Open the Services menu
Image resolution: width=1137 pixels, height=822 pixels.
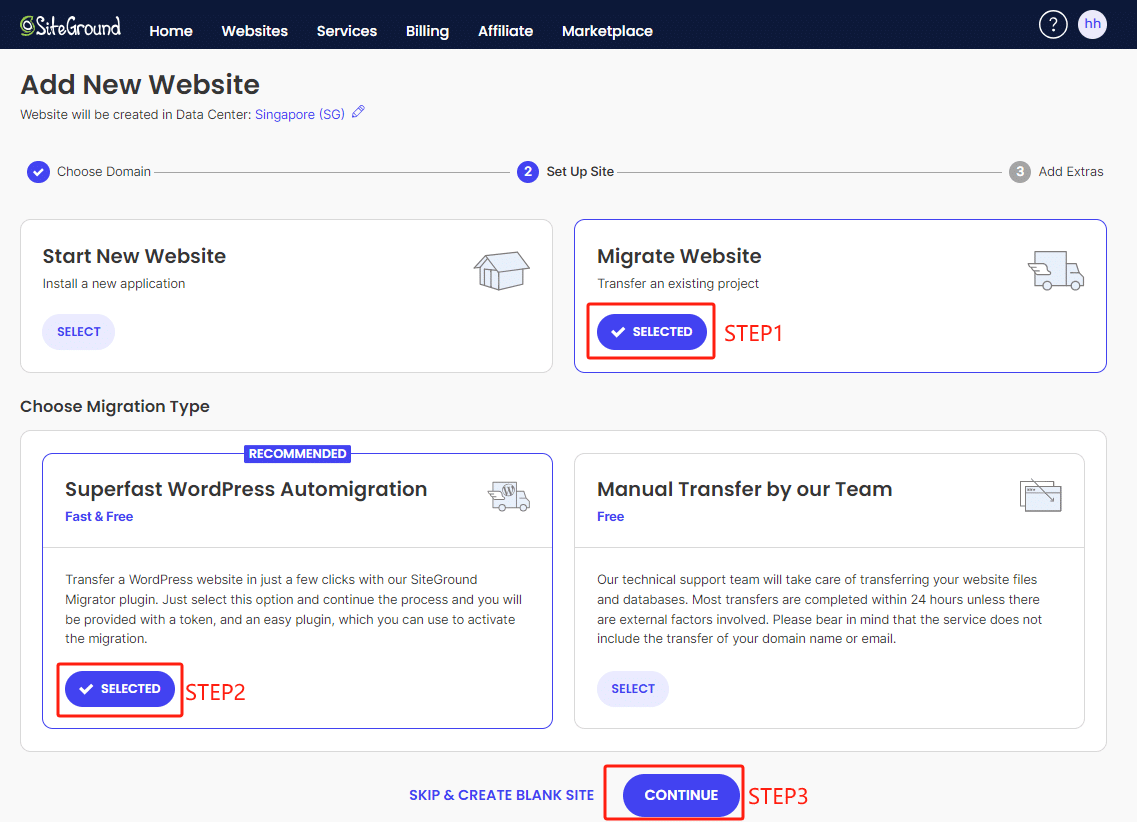coord(347,31)
